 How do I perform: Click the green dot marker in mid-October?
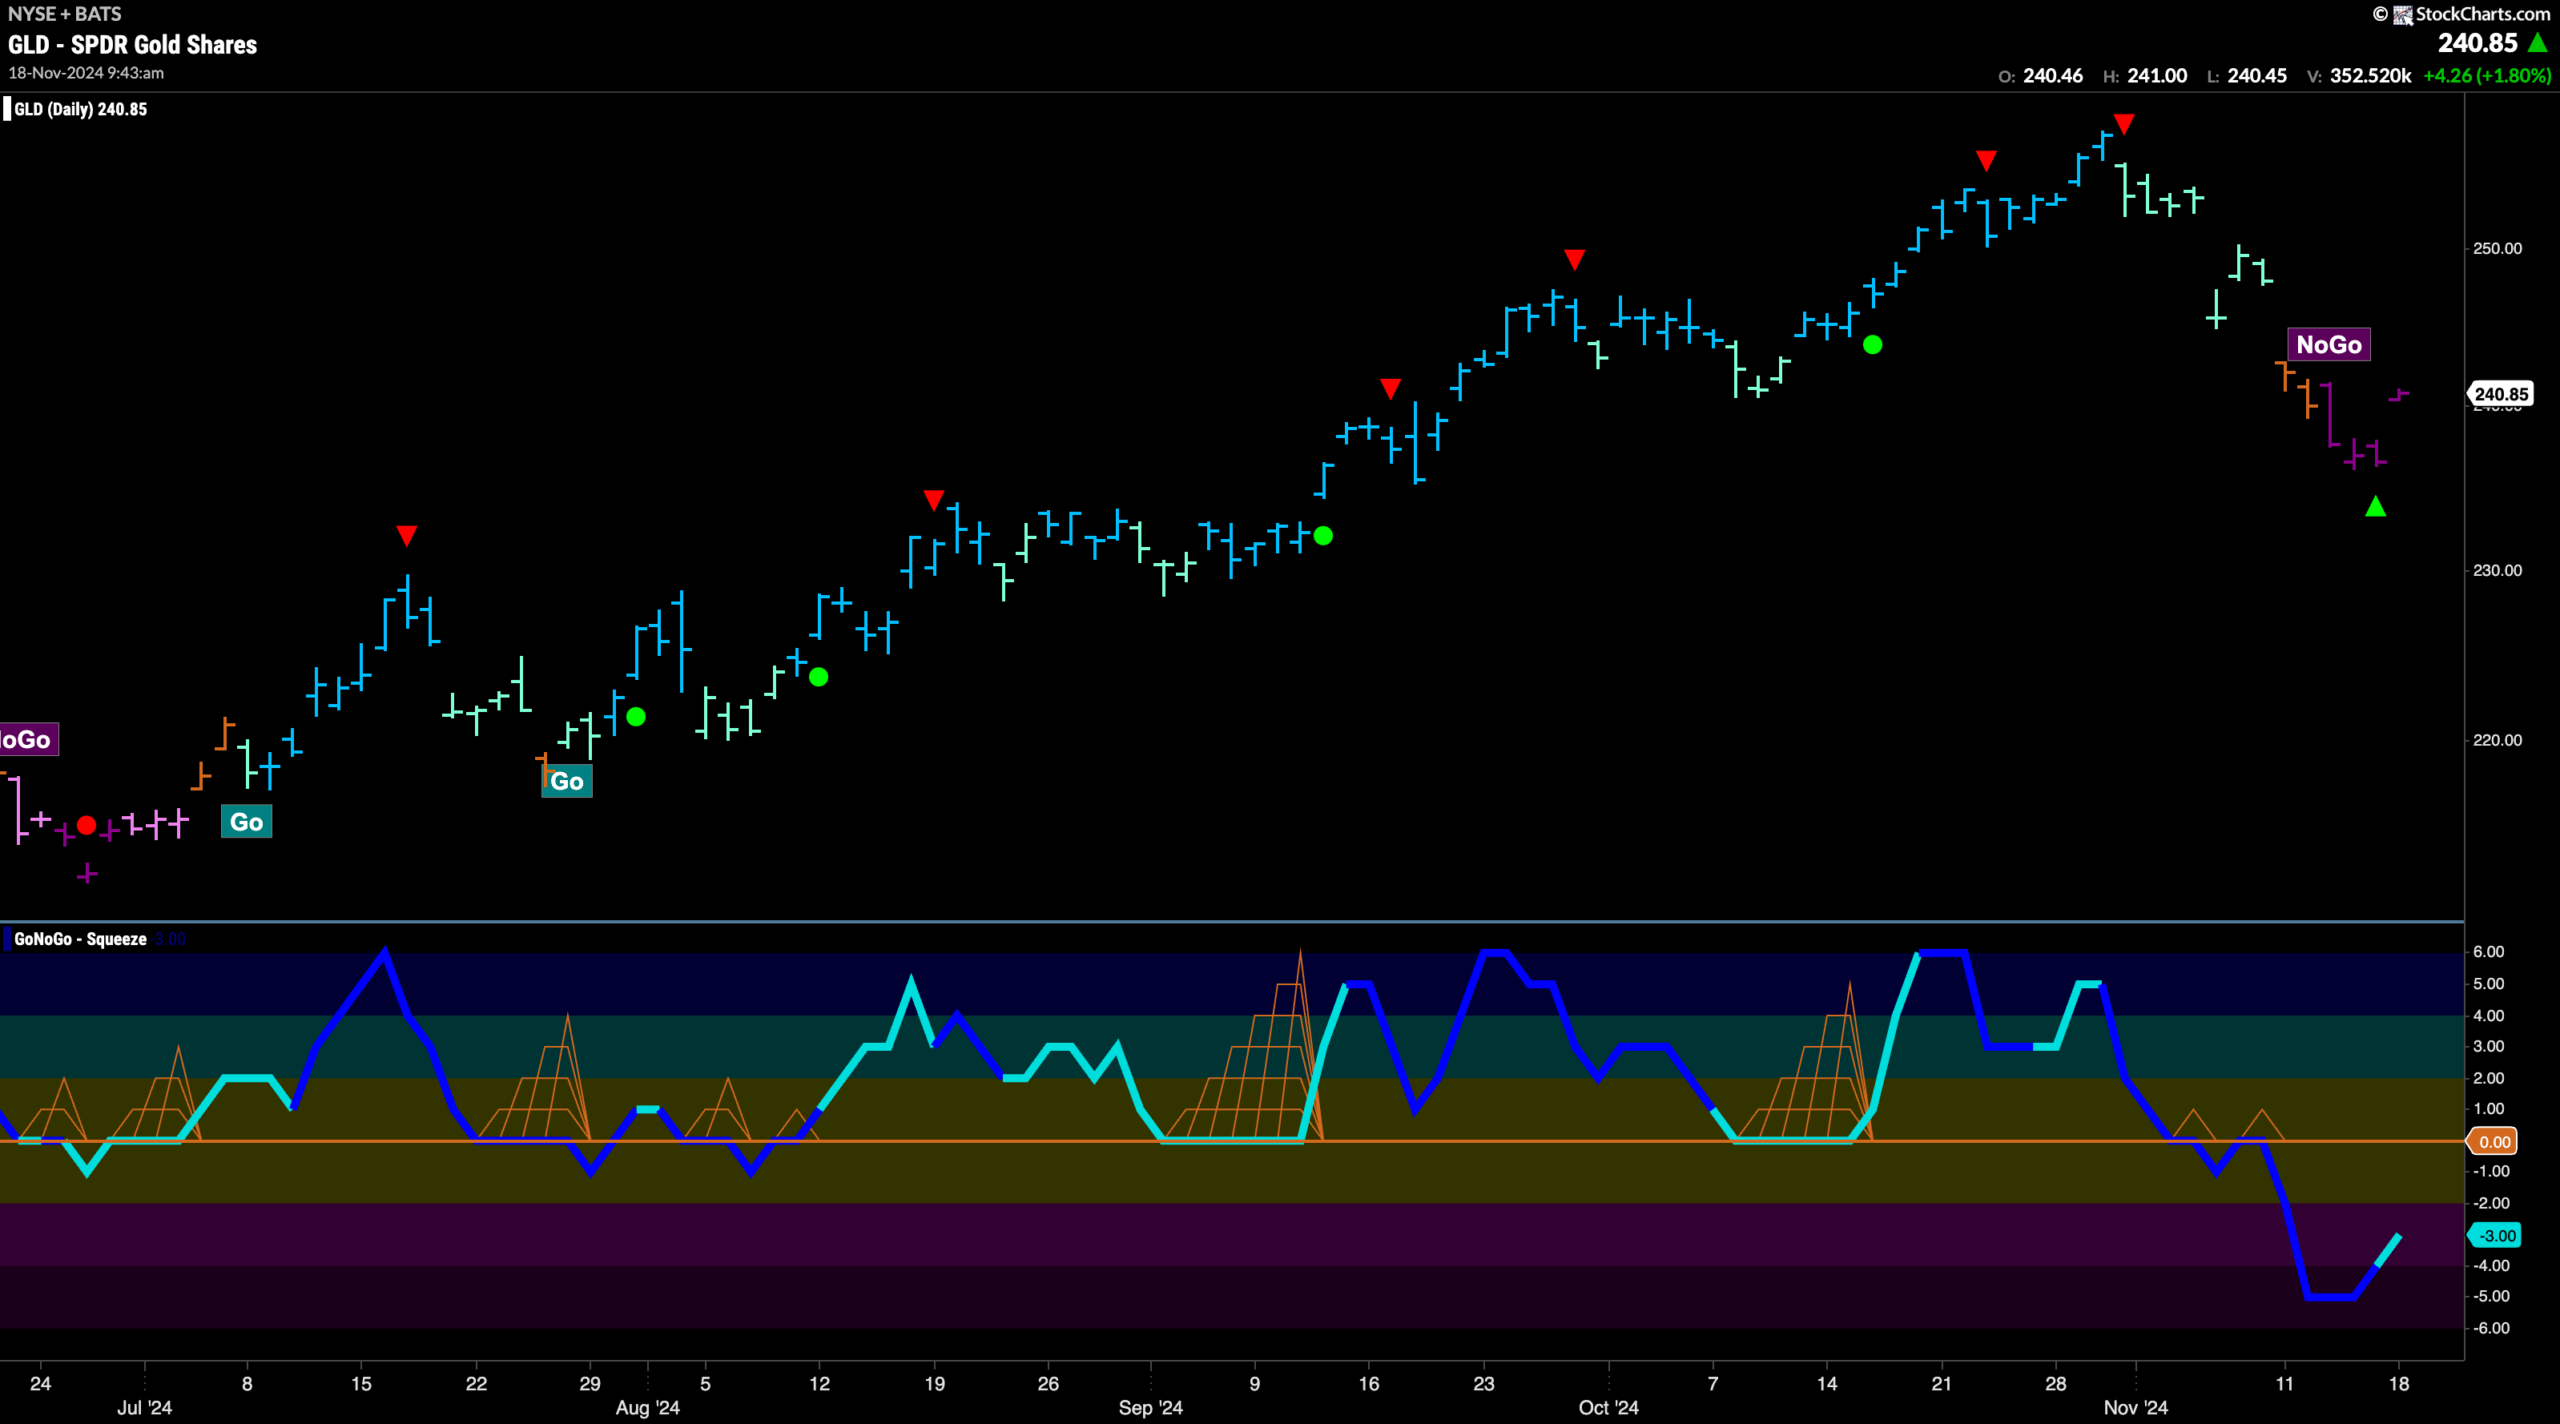(x=1873, y=345)
